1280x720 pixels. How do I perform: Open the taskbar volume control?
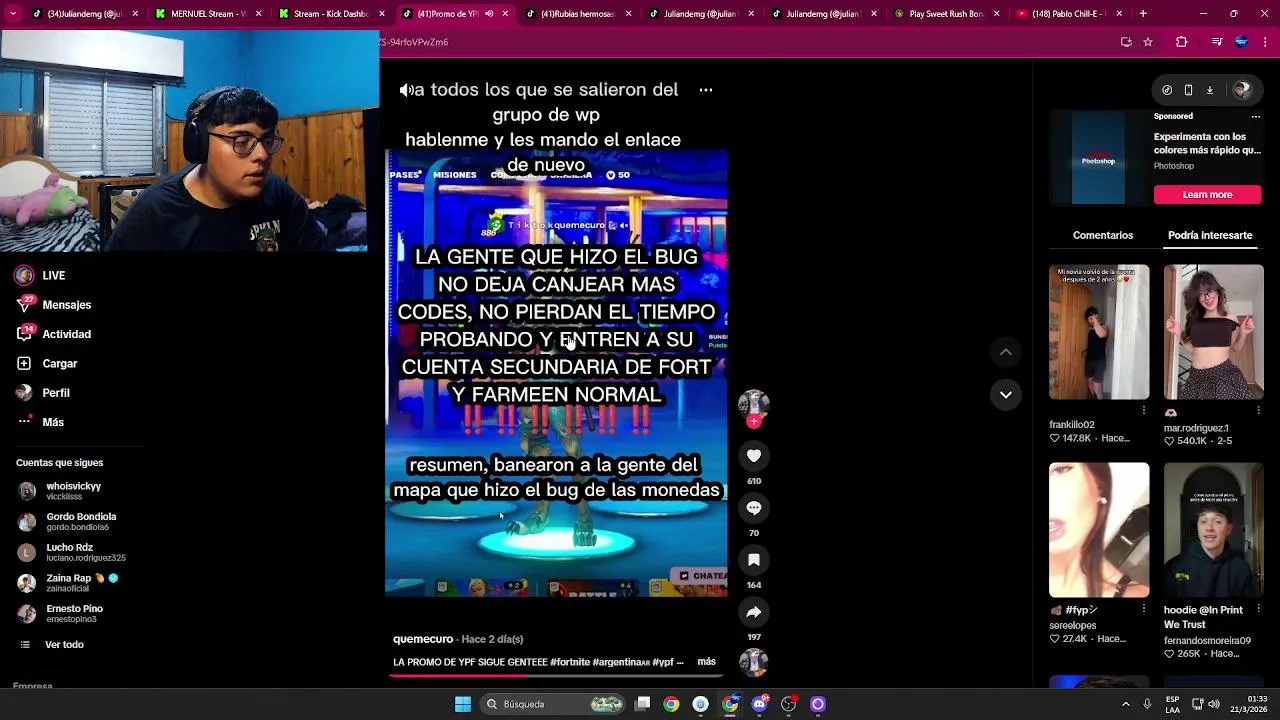click(x=1215, y=704)
